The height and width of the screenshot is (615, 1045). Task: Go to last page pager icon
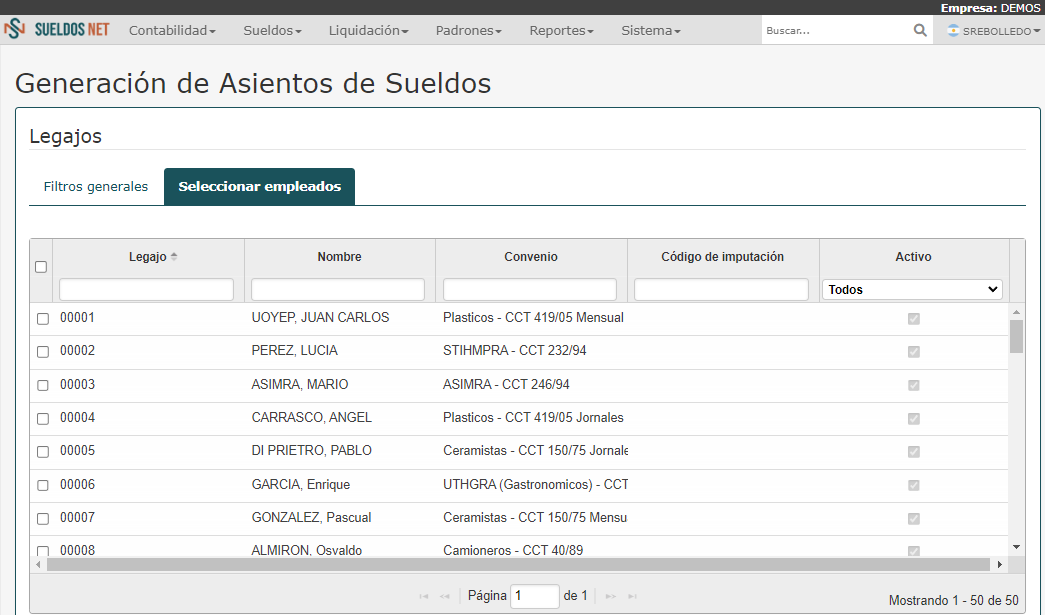[x=632, y=596]
